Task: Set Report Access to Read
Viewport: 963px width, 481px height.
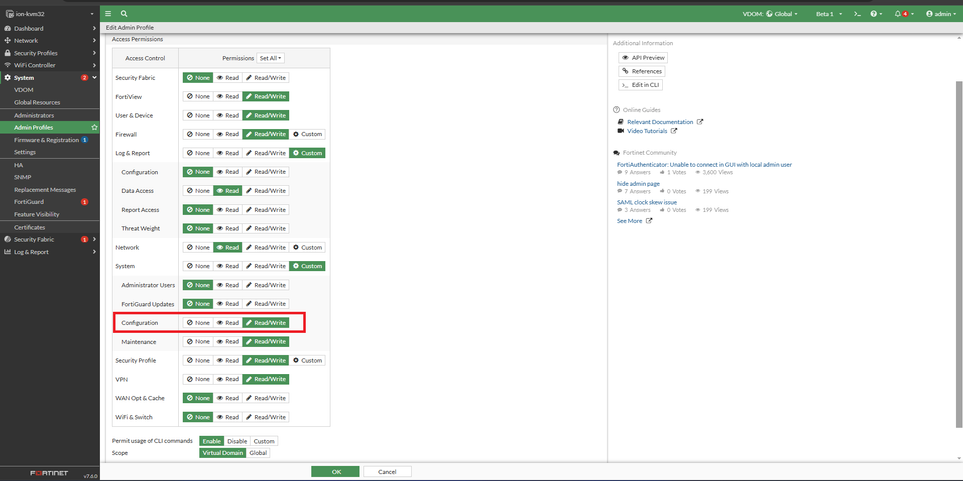Action: coord(227,209)
